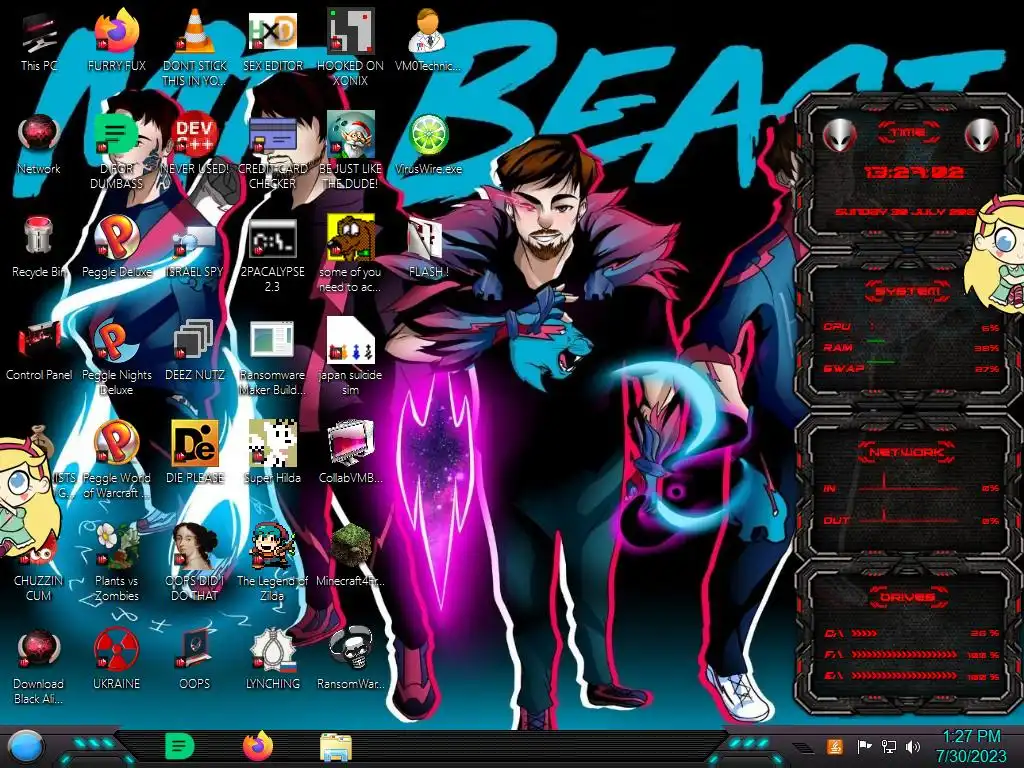This screenshot has width=1024, height=768.
Task: Click the orange Java tray icon
Action: (x=835, y=746)
